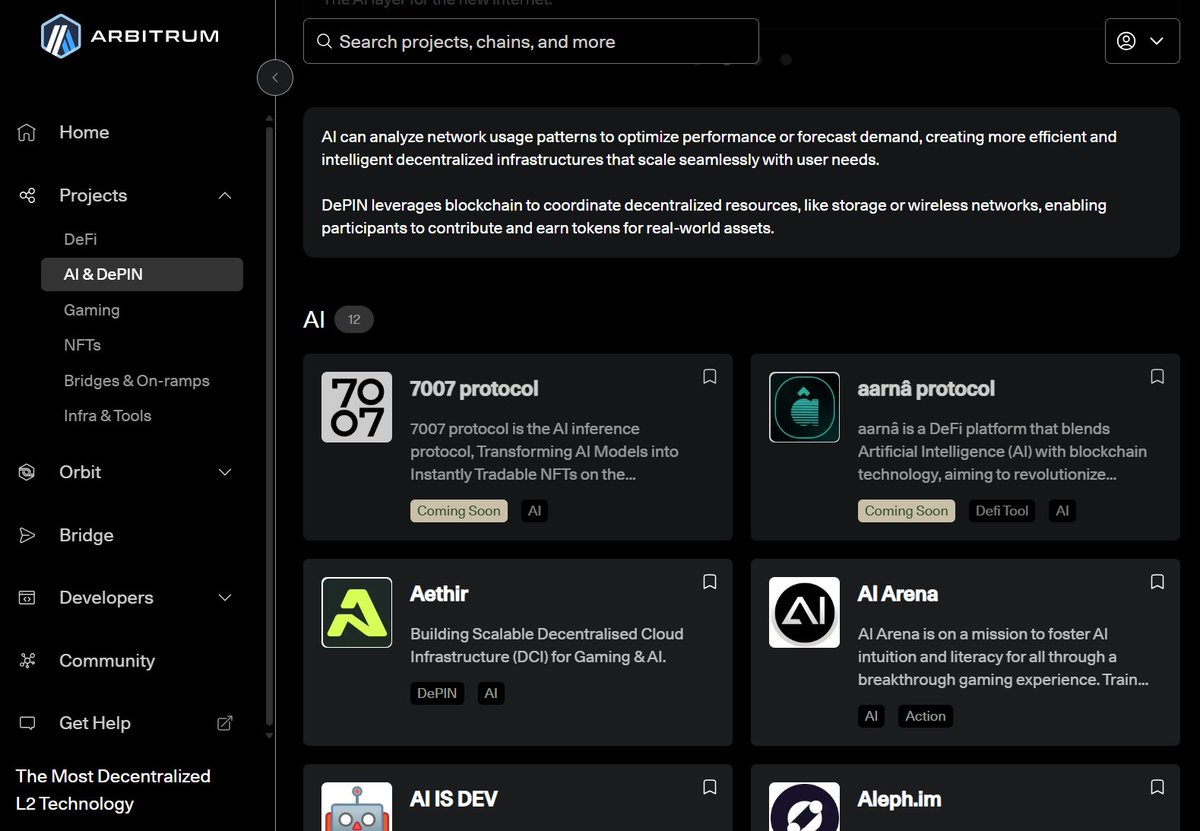Viewport: 1200px width, 831px height.
Task: Bookmark the Aethir card
Action: click(x=709, y=581)
